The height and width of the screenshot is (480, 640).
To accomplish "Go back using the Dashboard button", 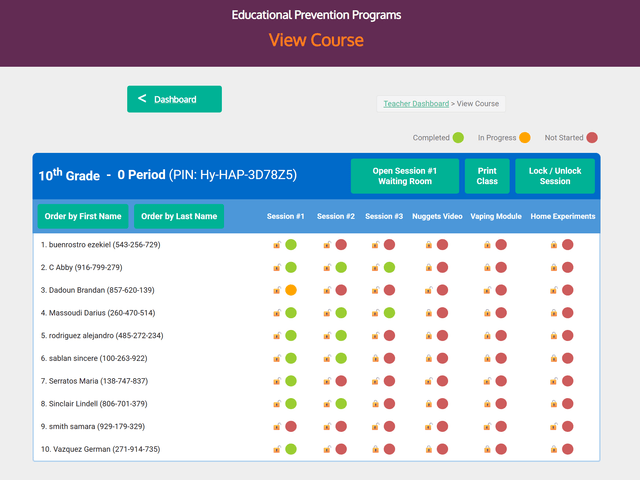I will (174, 99).
